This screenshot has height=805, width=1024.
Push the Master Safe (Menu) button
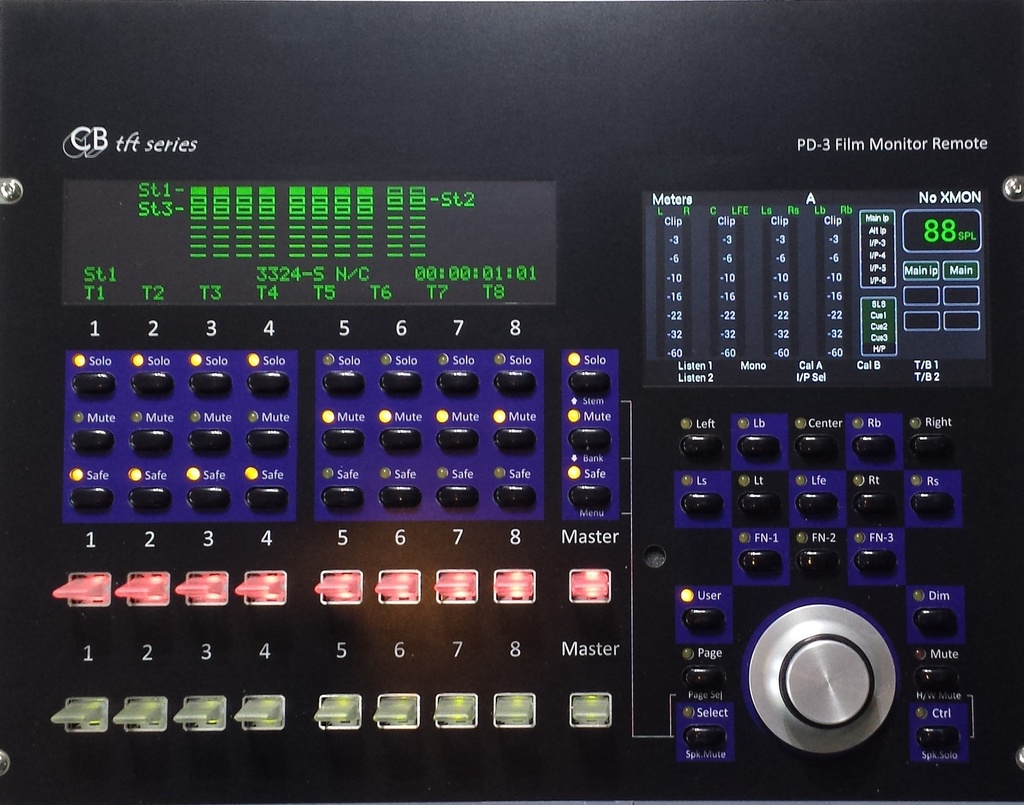[x=589, y=496]
